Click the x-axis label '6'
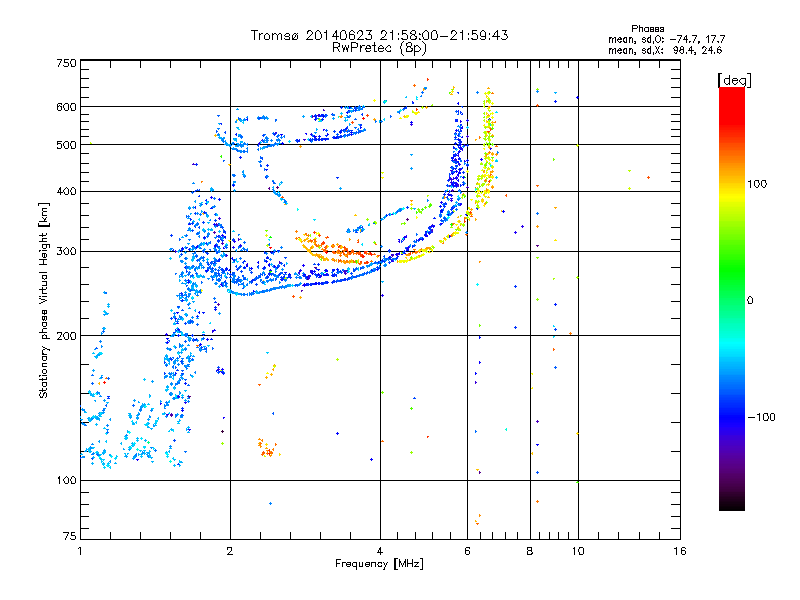Viewport: 800px width, 600px height. [467, 551]
